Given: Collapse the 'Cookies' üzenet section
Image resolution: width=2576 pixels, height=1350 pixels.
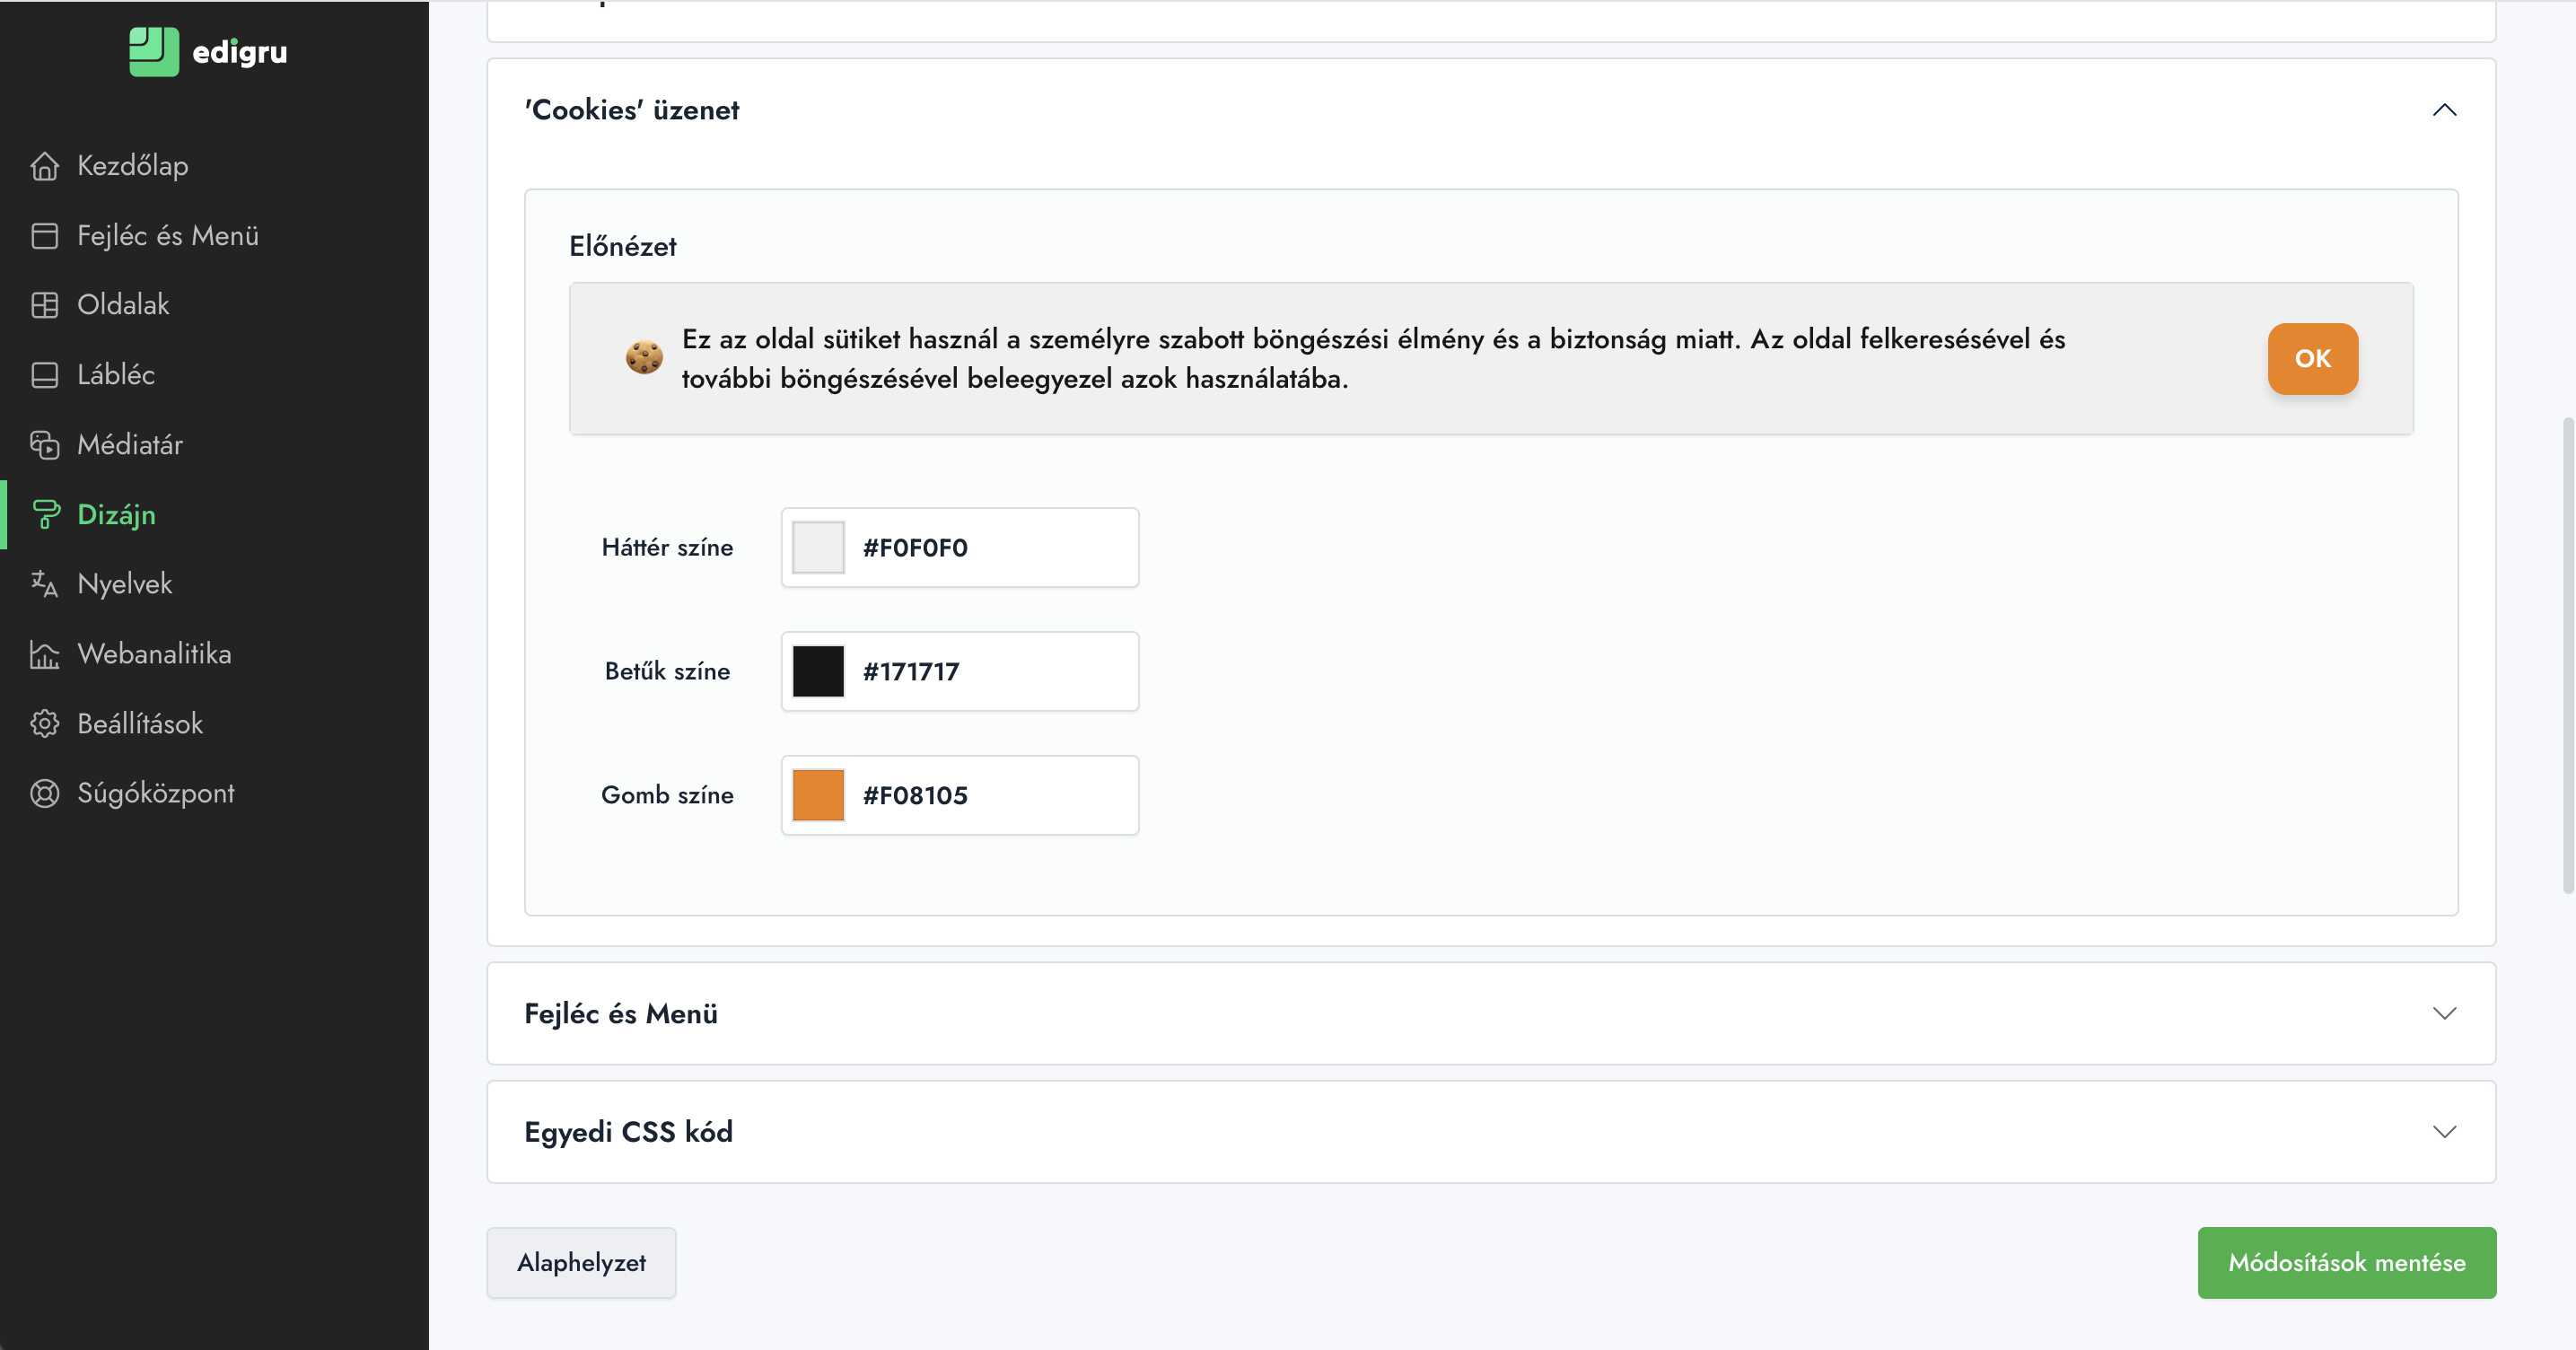Looking at the screenshot, I should point(2443,110).
